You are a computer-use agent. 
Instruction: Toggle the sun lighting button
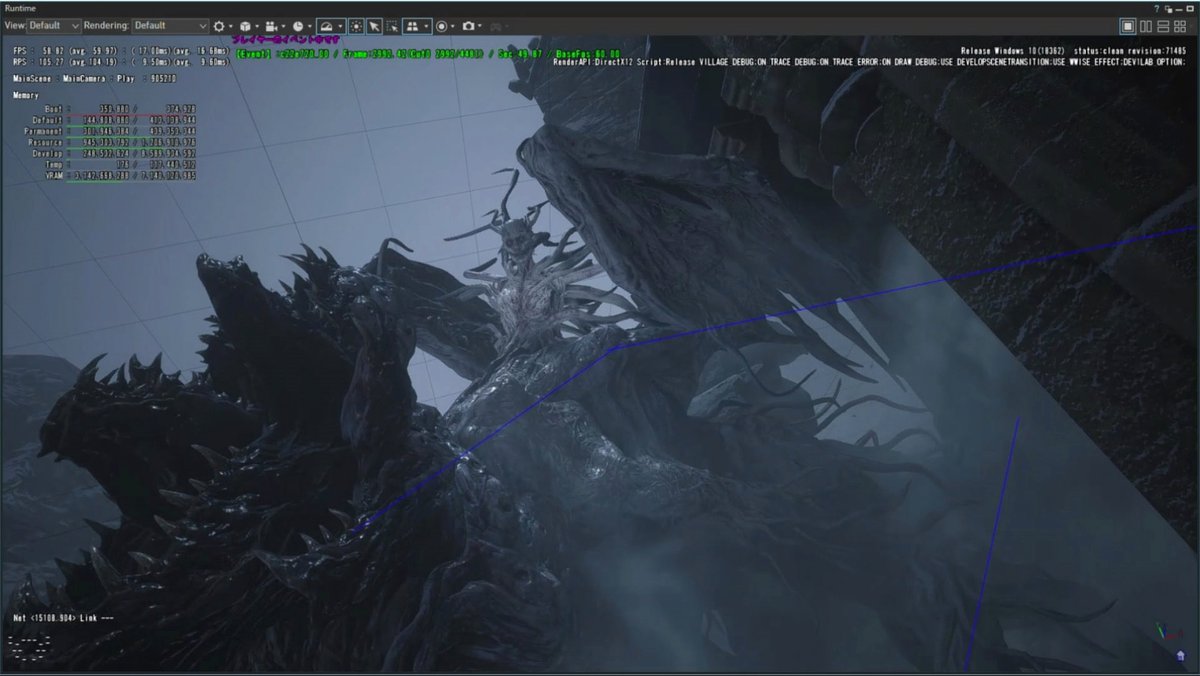click(x=356, y=26)
